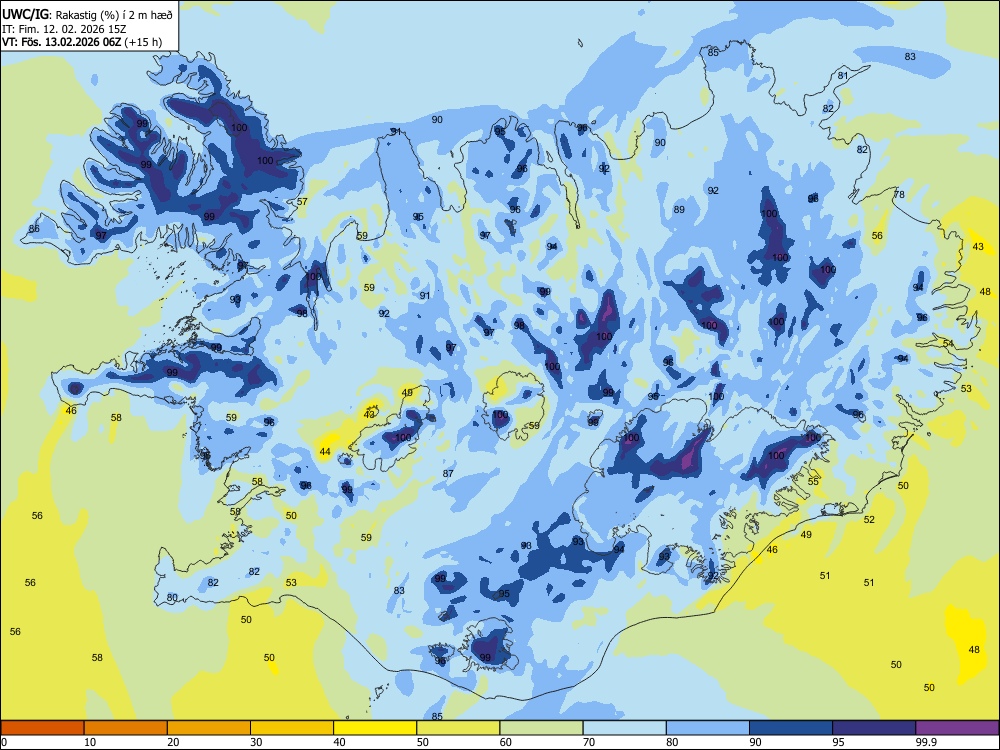Click the '95' legend scale label
The image size is (1000, 750).
click(839, 742)
